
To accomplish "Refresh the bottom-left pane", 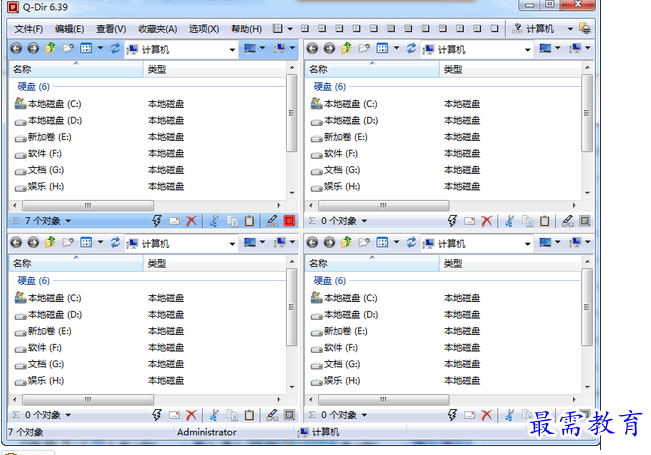I will [x=115, y=242].
